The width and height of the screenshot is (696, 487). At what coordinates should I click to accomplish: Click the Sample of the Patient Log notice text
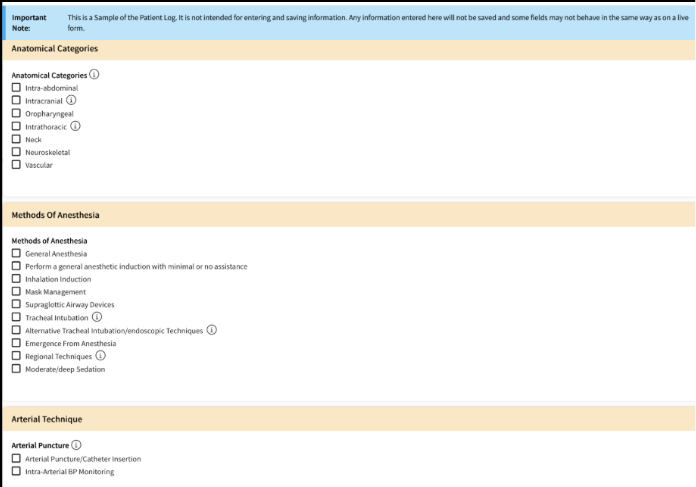378,23
